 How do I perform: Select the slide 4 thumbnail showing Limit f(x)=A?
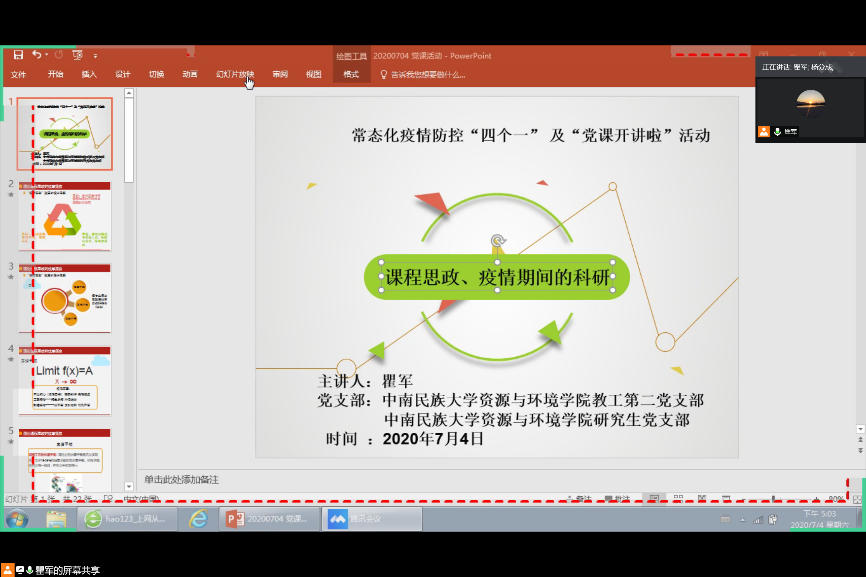(64, 380)
